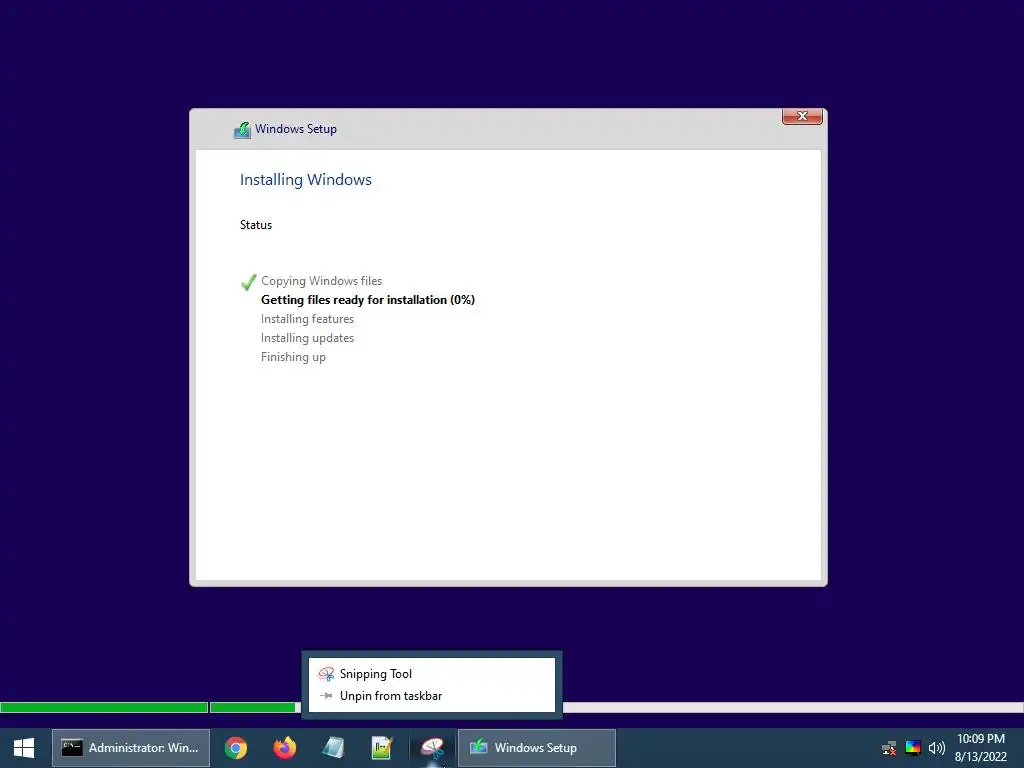Click the 'Finishing up' step
The width and height of the screenshot is (1024, 768).
click(293, 357)
